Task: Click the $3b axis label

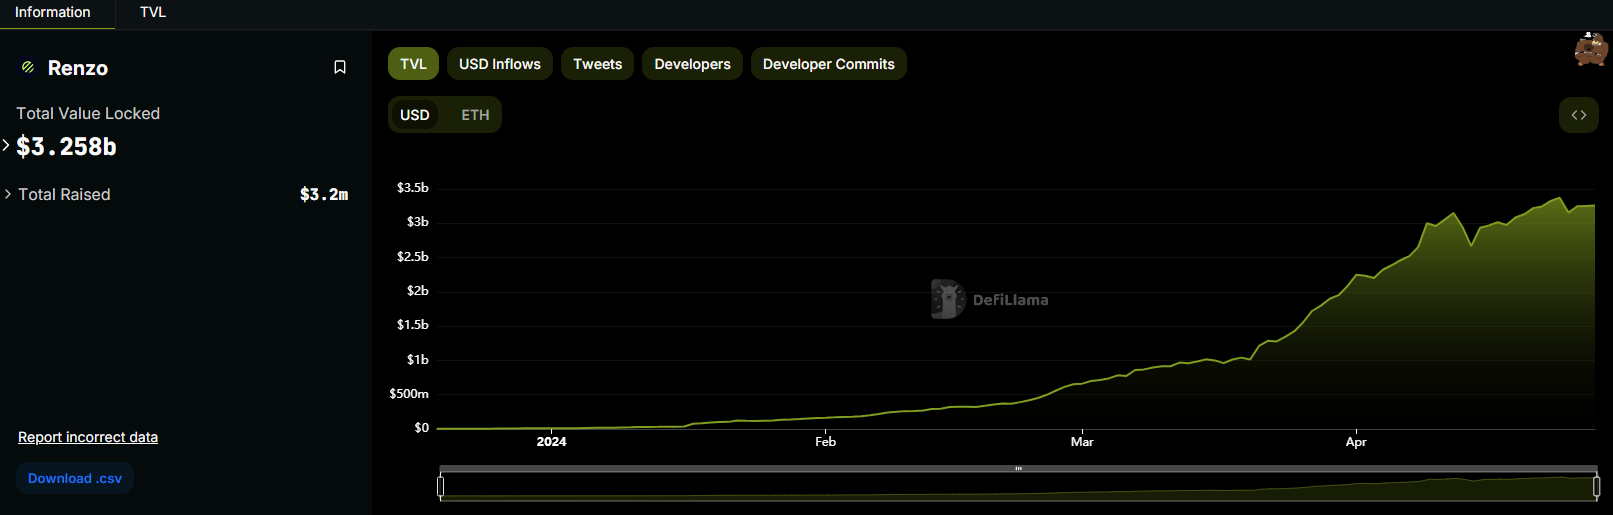Action: pos(417,222)
